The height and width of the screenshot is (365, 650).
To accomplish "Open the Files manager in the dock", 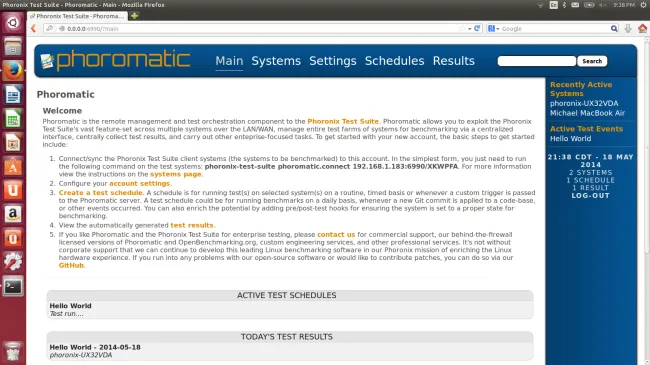I will click(13, 46).
